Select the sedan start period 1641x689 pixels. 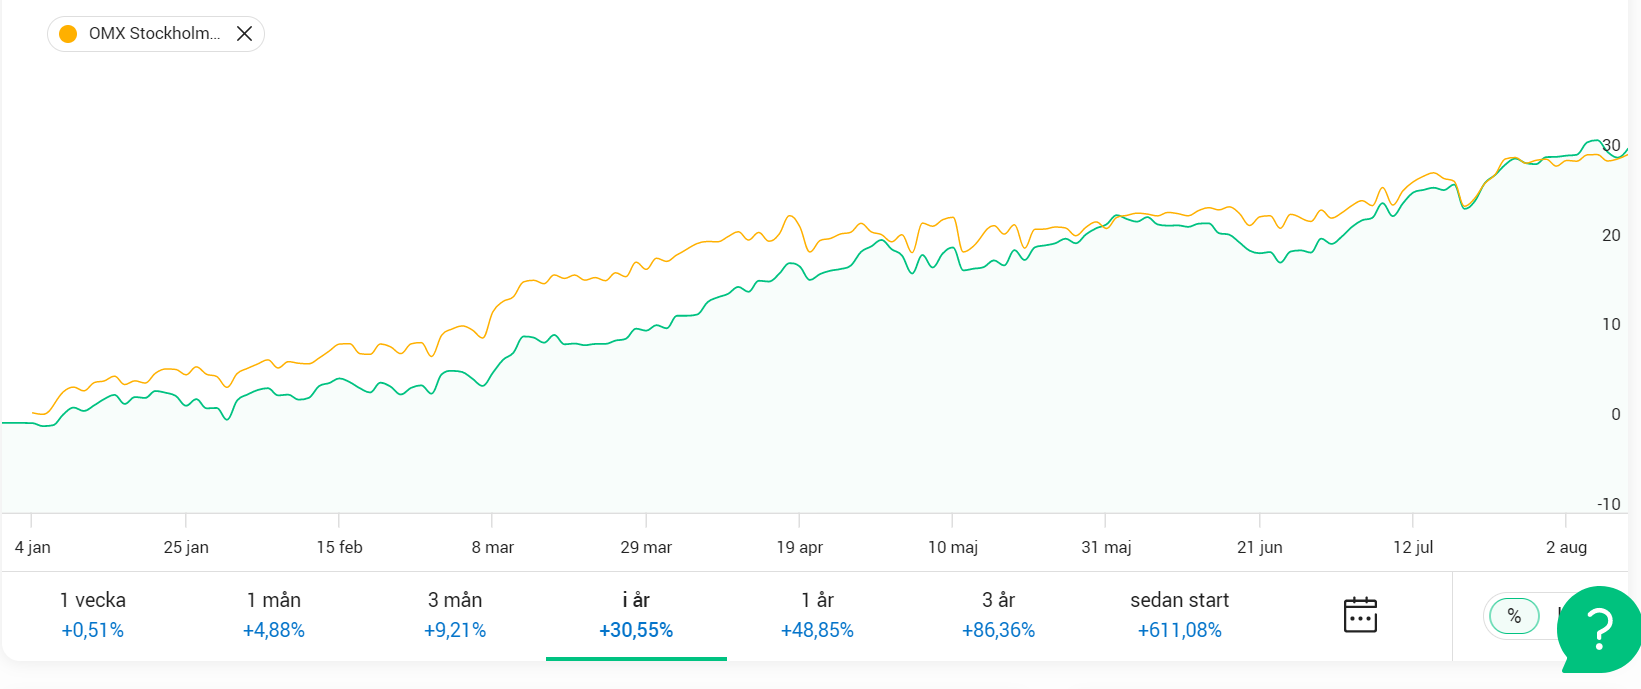[x=1179, y=614]
